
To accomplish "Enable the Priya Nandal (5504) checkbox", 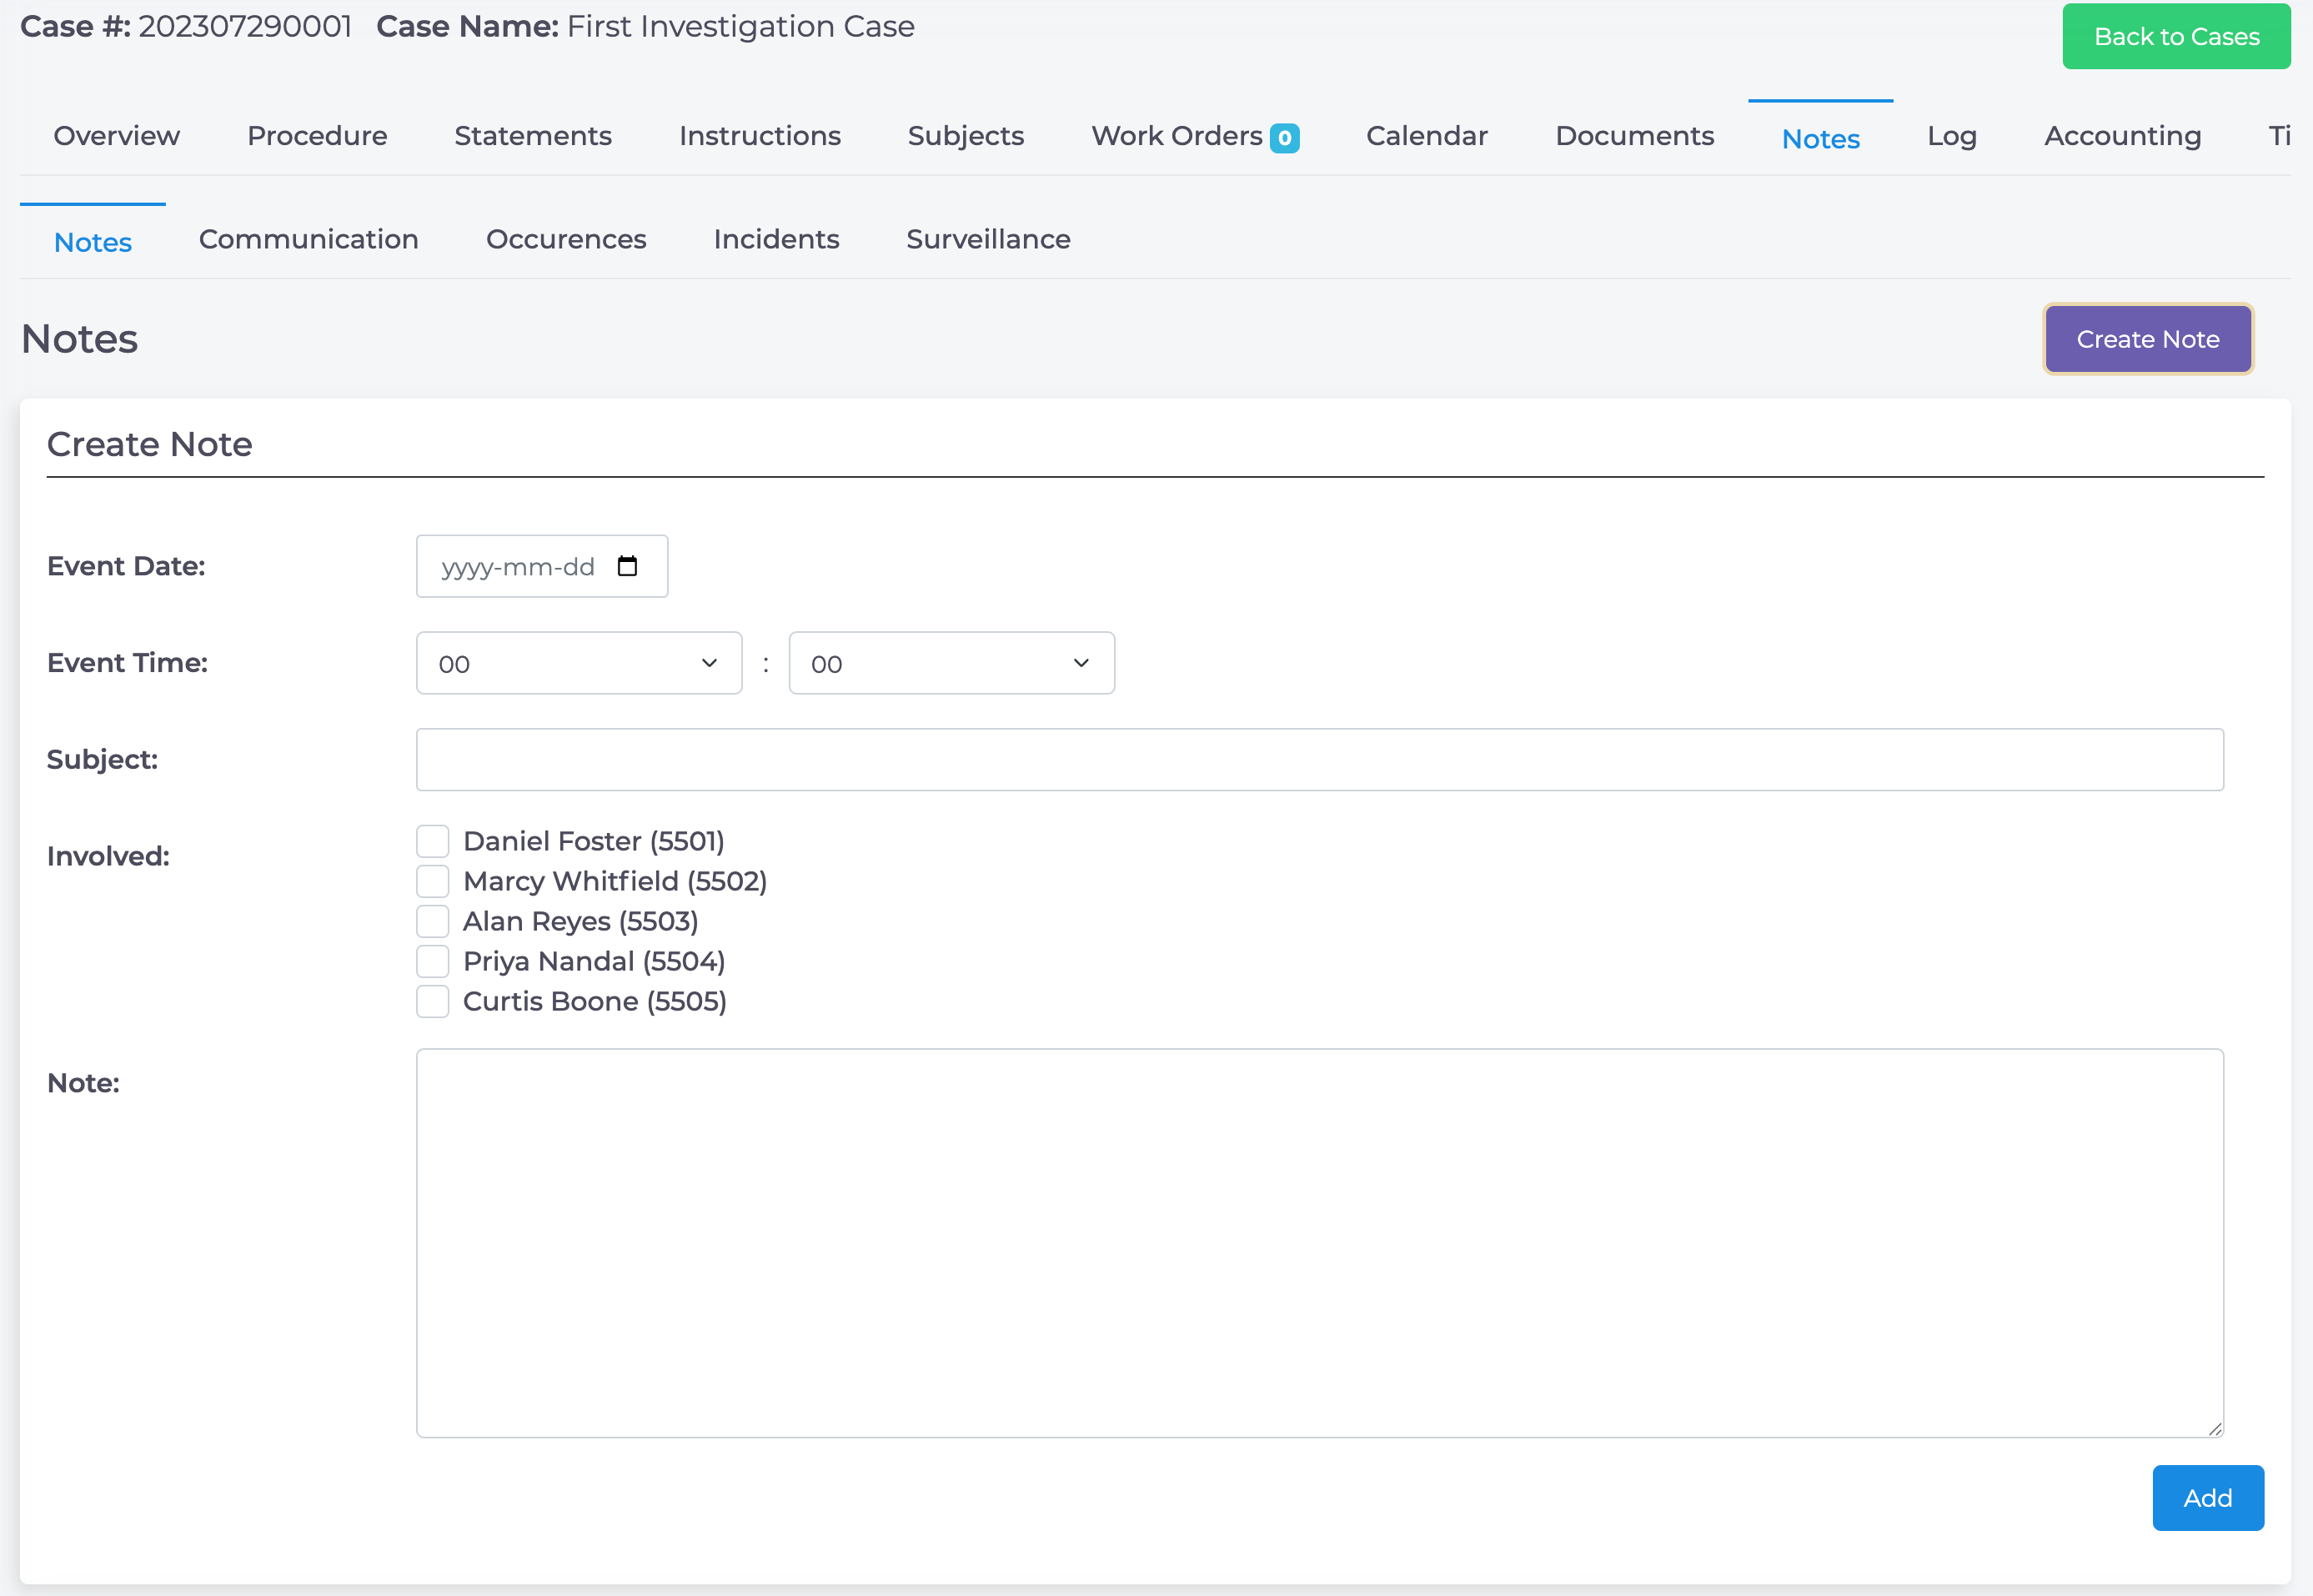I will click(433, 961).
